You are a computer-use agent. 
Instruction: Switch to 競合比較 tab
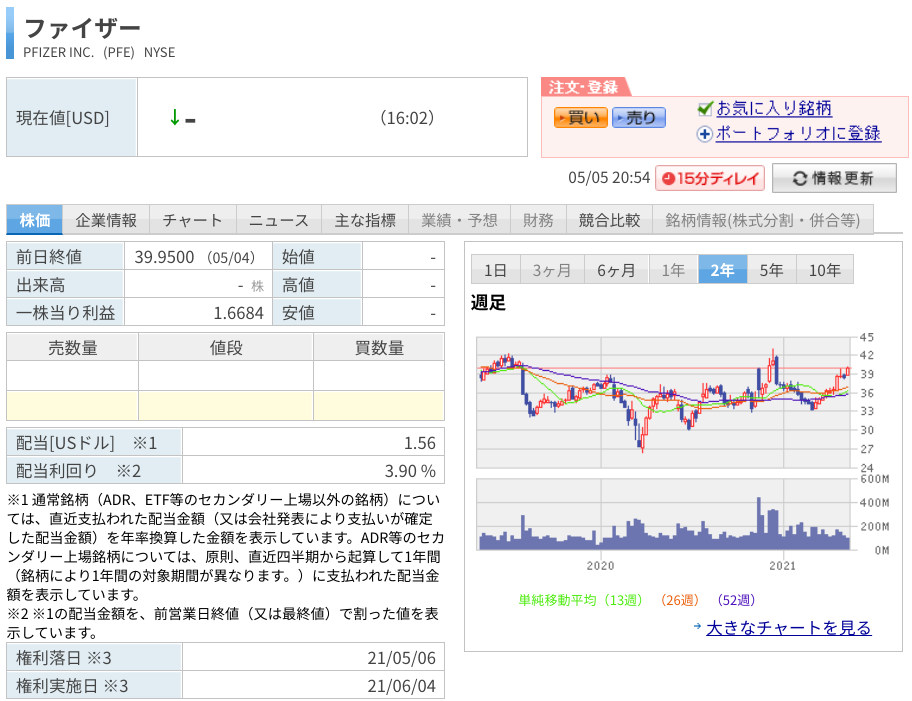[610, 220]
